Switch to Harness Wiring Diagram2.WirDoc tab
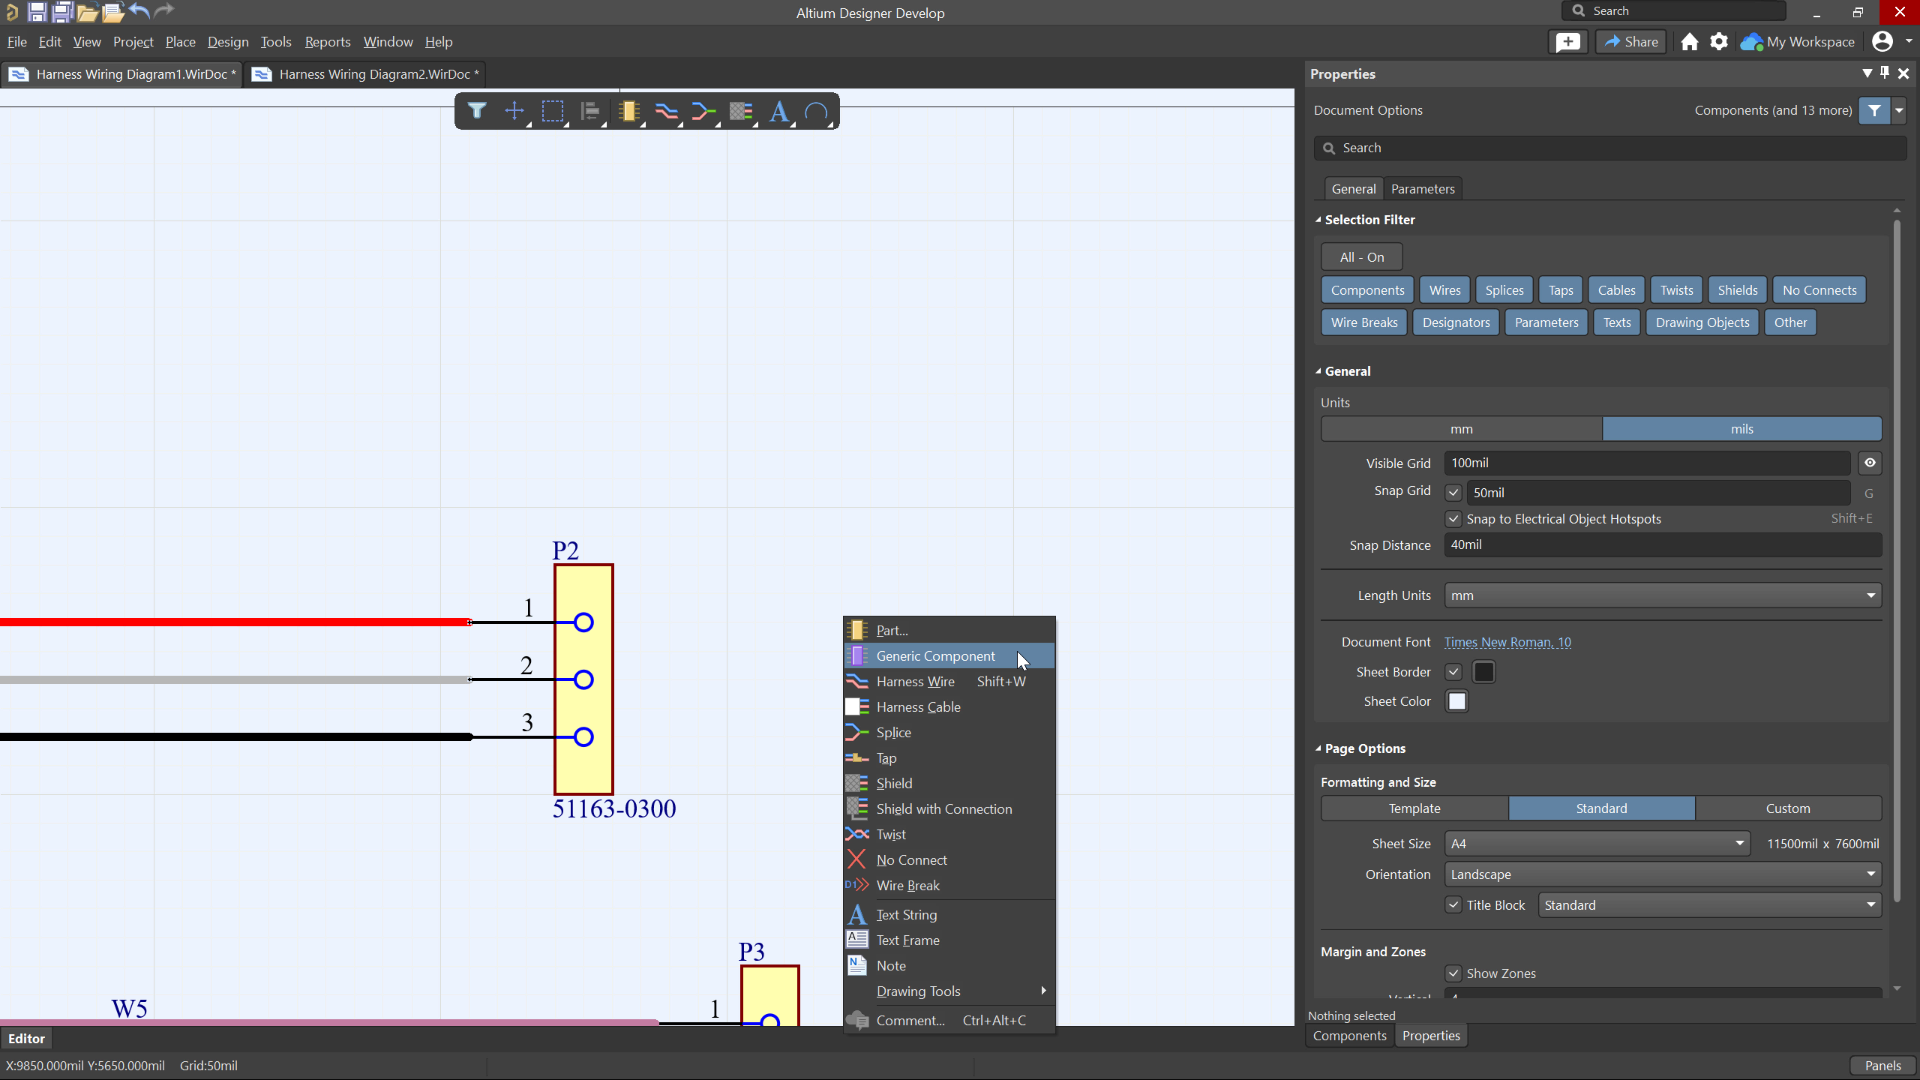Image resolution: width=1920 pixels, height=1080 pixels. [x=367, y=74]
